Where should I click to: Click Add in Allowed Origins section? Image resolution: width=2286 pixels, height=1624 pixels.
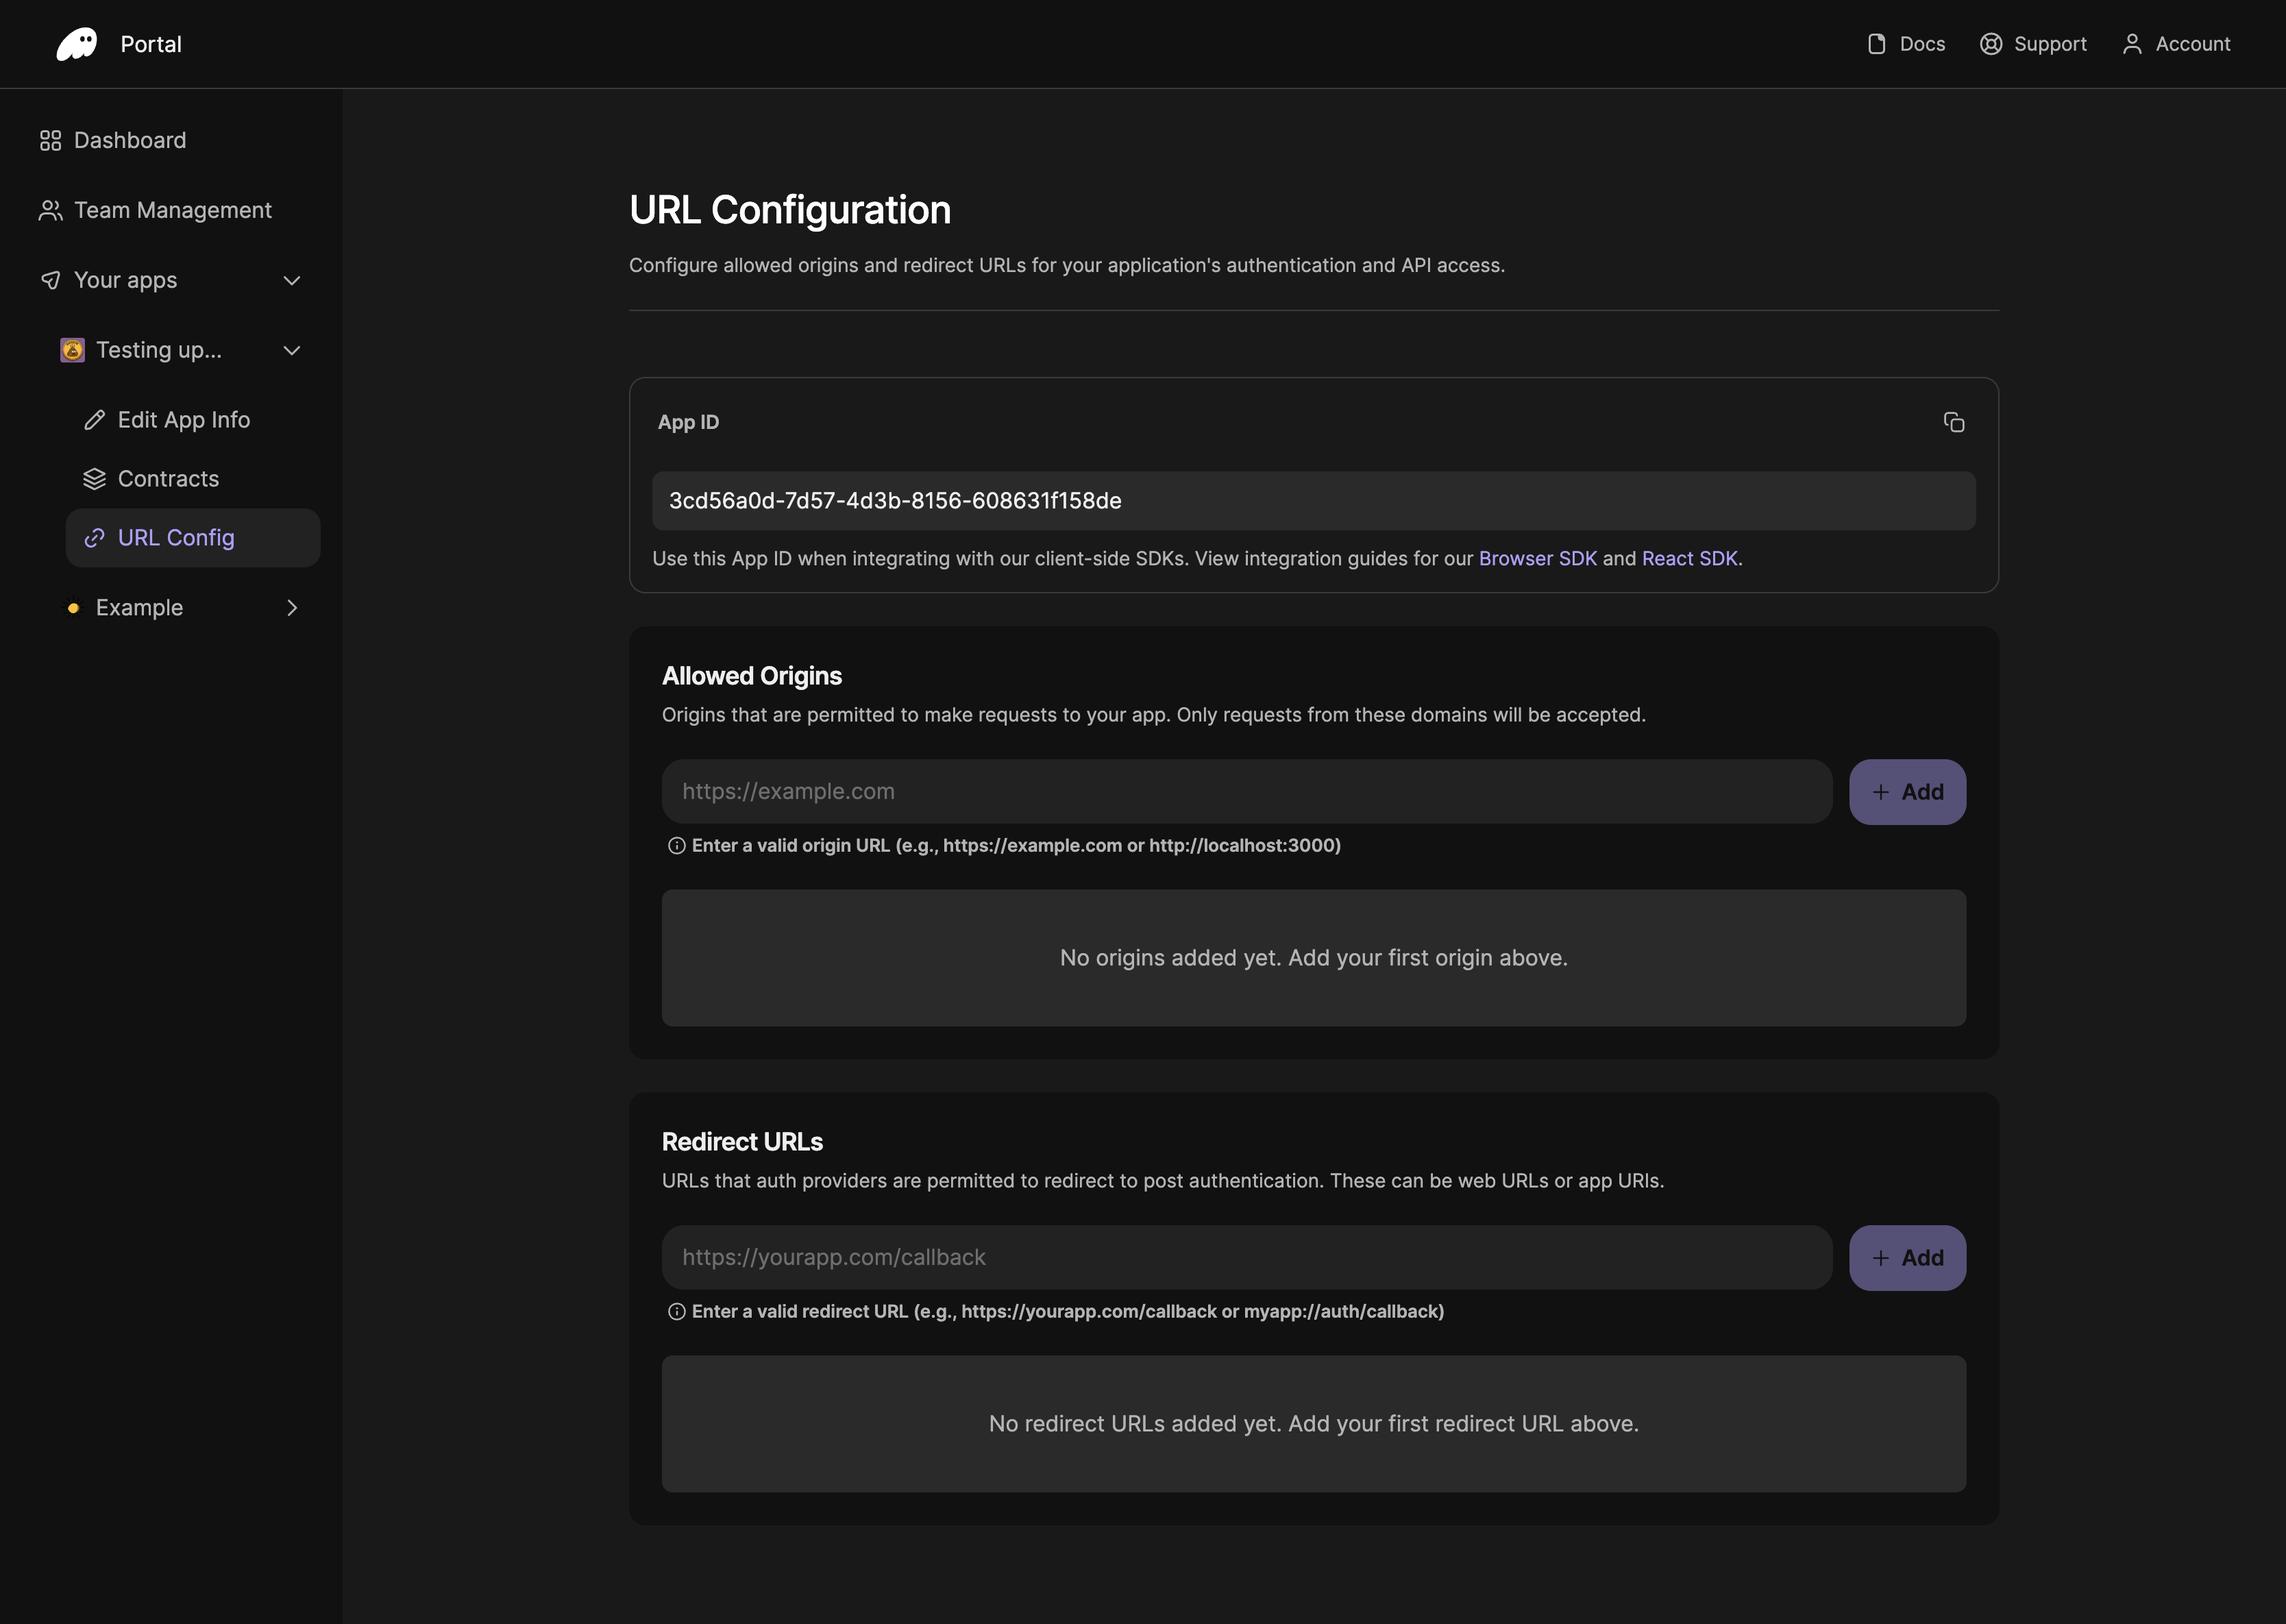pyautogui.click(x=1906, y=791)
